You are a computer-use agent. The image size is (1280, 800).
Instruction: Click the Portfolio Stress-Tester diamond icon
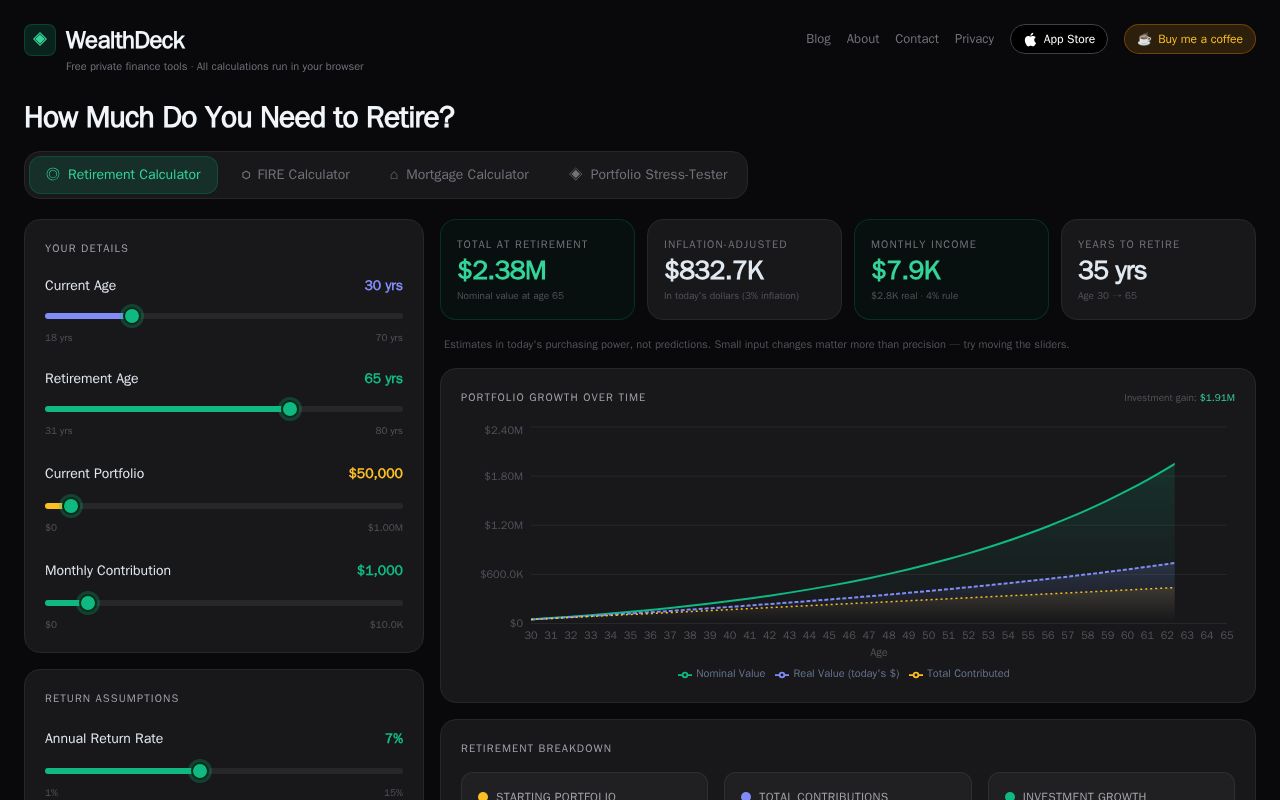click(x=576, y=174)
